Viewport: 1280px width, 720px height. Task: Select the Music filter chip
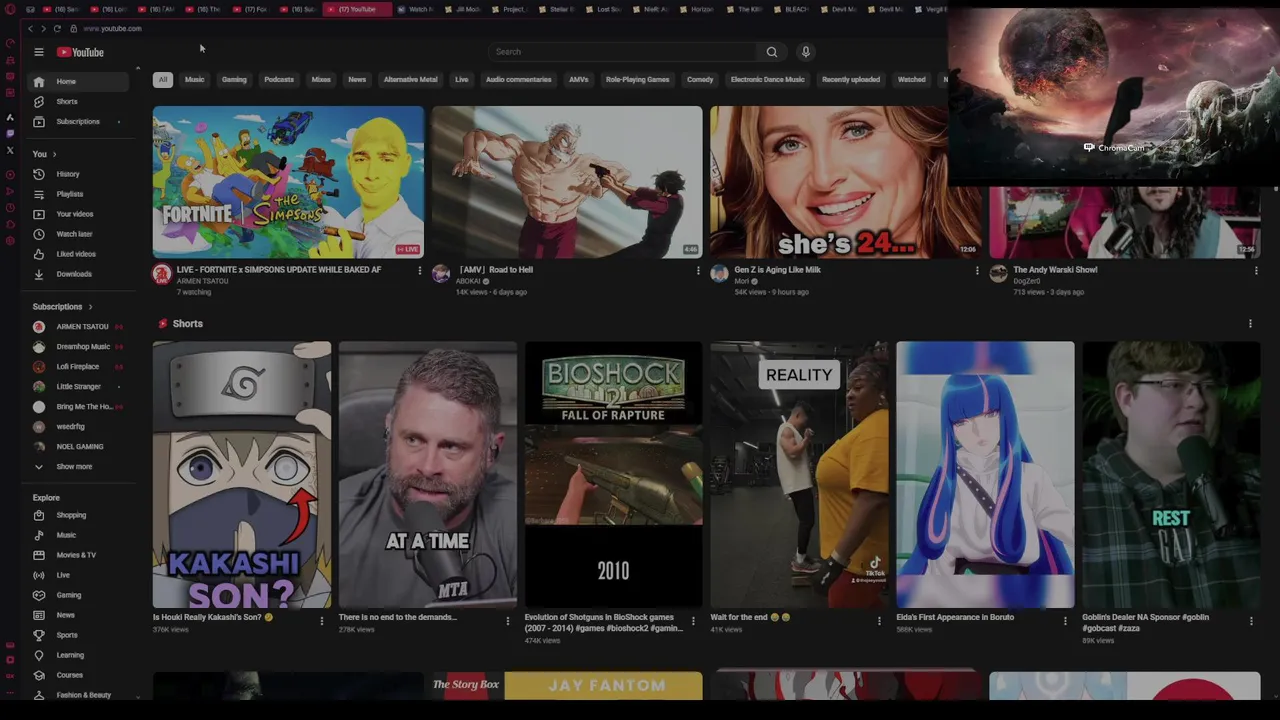tap(194, 80)
